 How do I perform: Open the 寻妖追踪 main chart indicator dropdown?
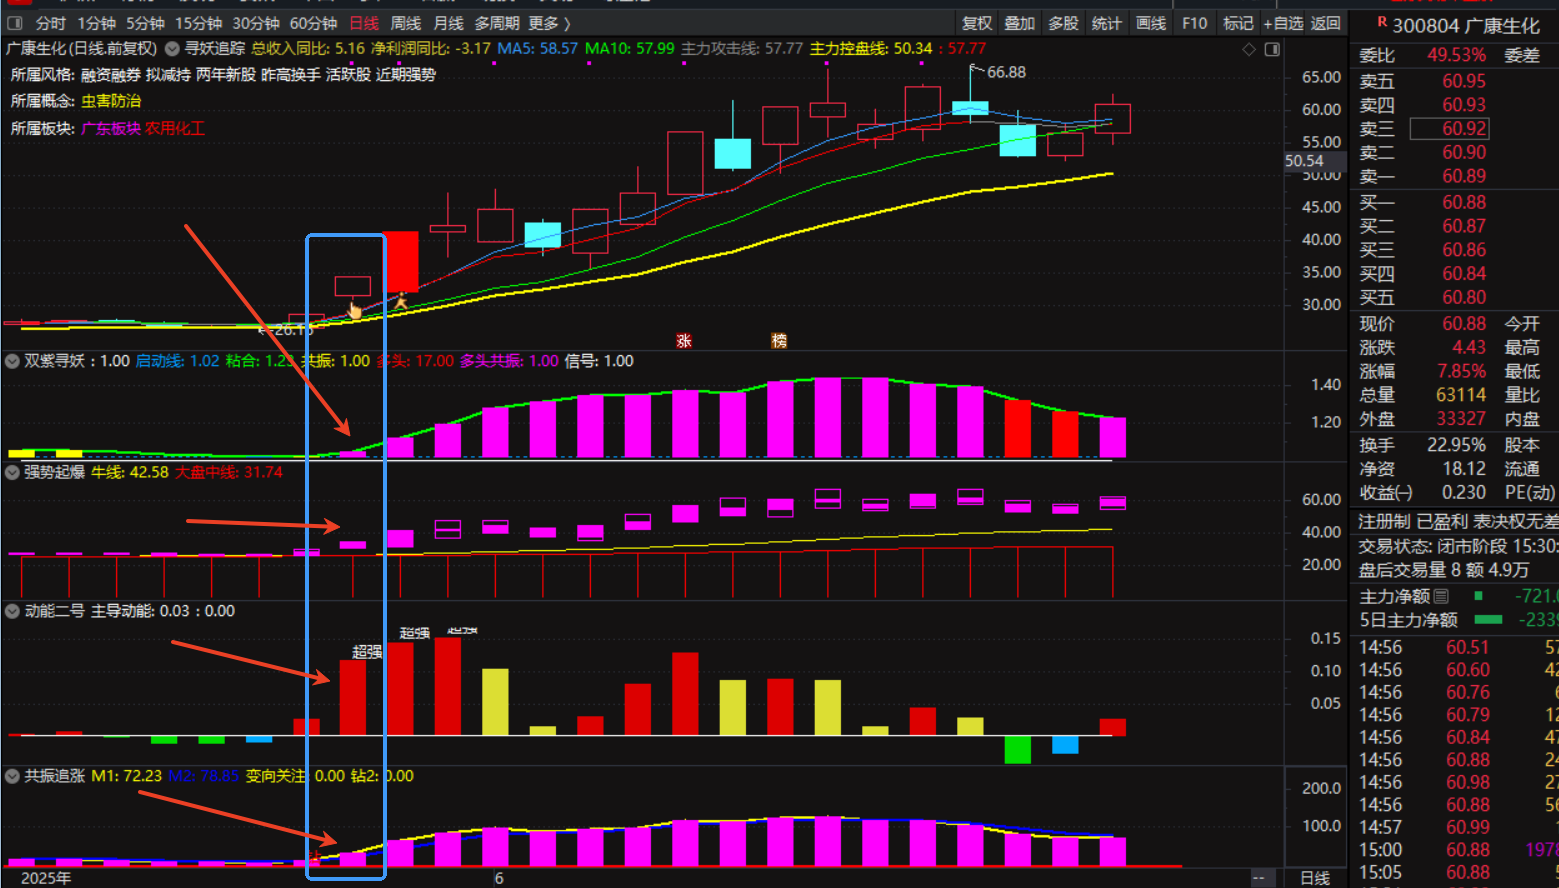point(172,48)
